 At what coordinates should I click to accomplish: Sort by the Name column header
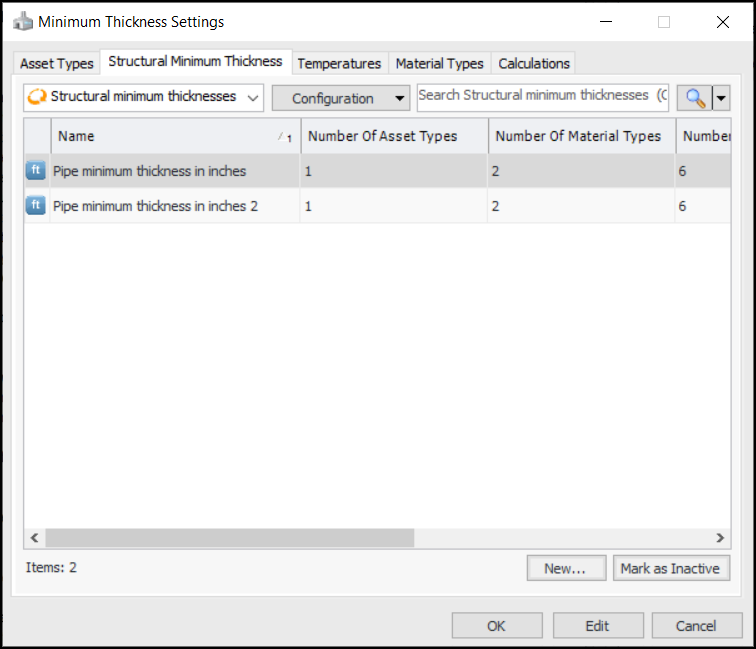[160, 136]
